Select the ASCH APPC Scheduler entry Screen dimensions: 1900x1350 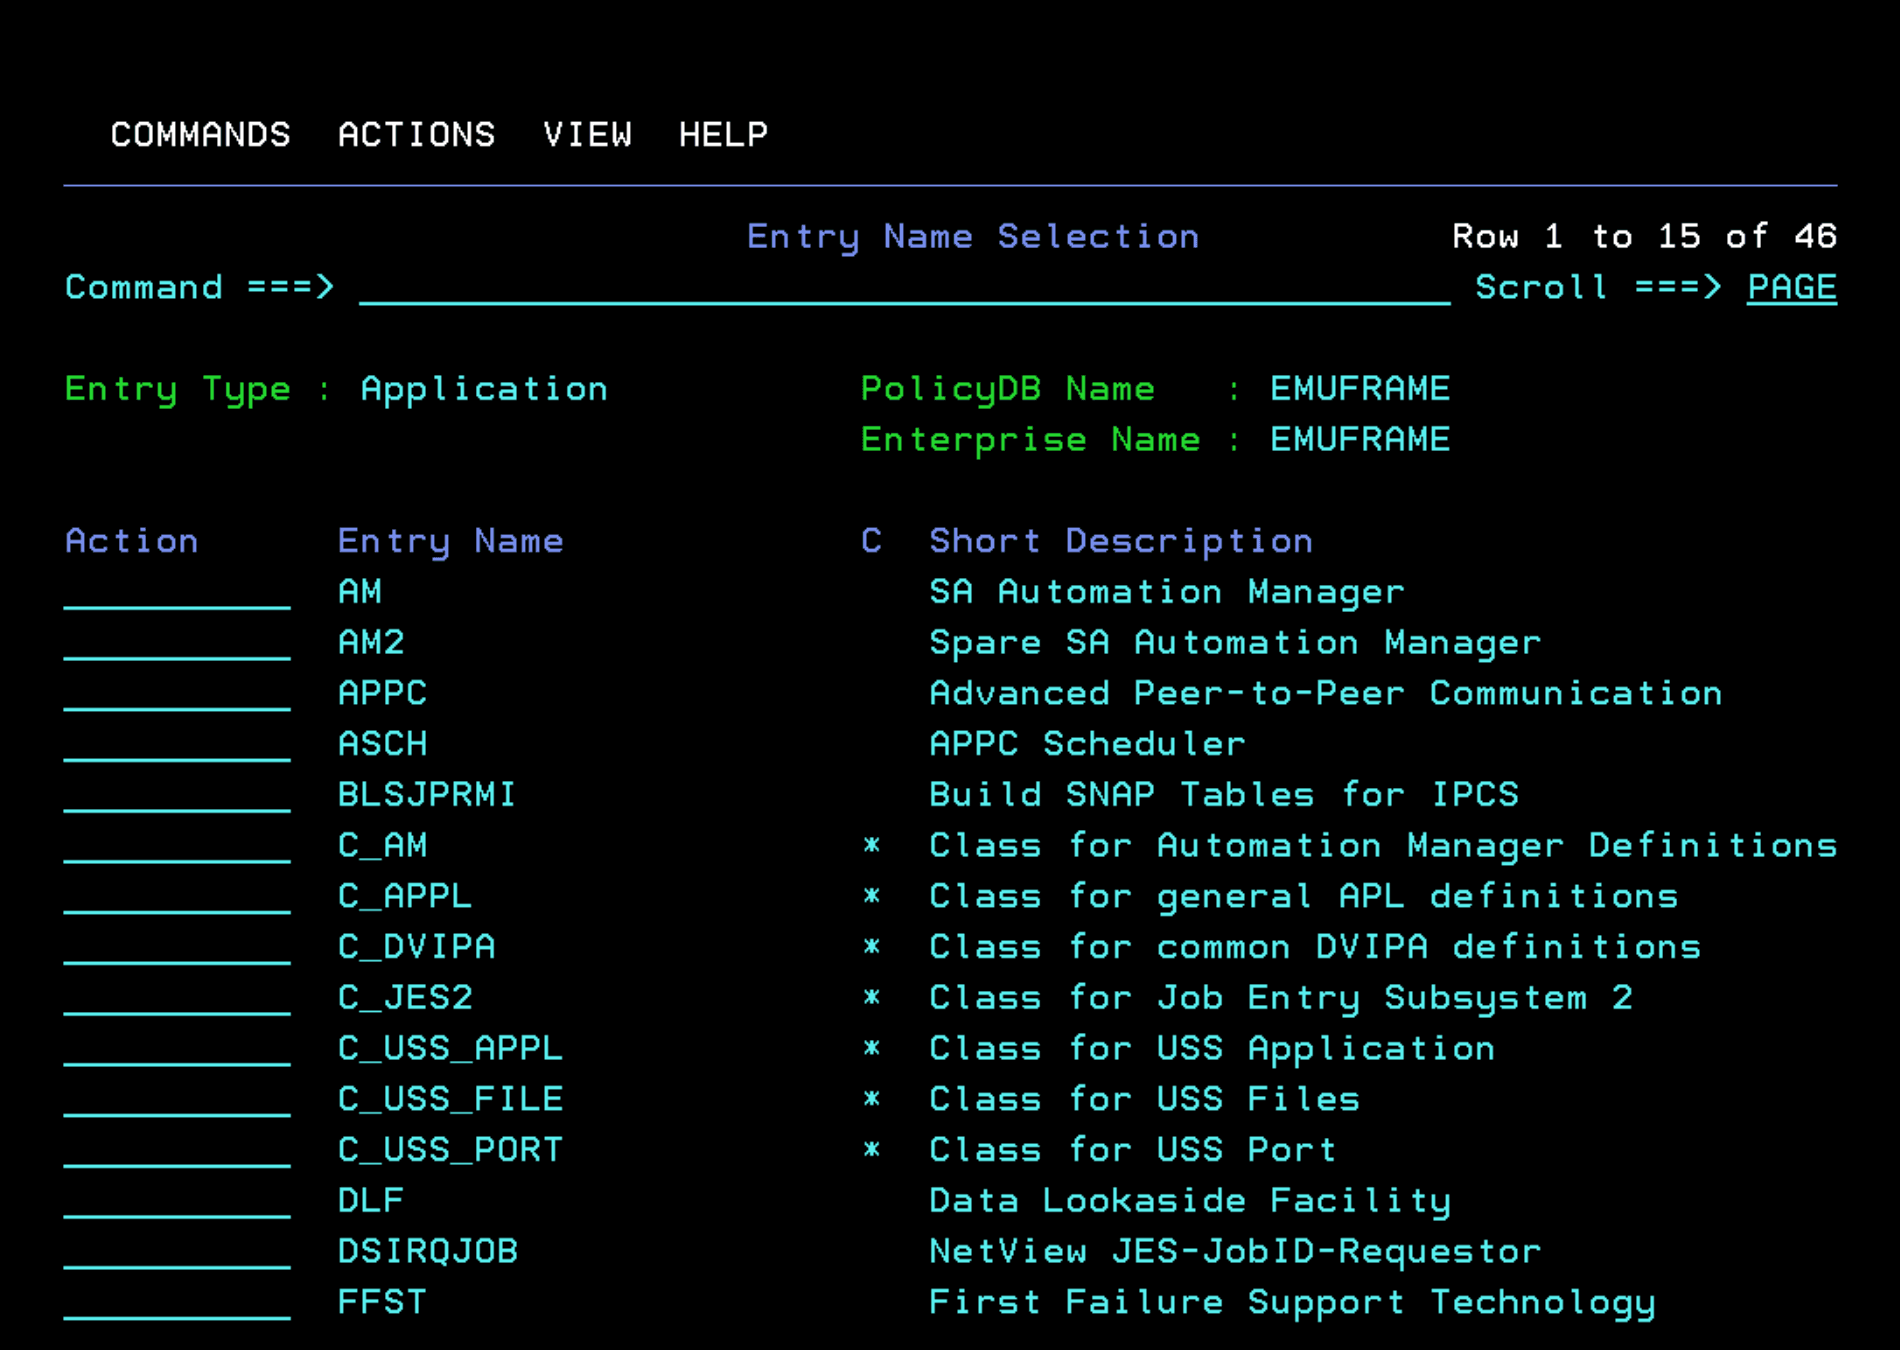click(x=383, y=743)
